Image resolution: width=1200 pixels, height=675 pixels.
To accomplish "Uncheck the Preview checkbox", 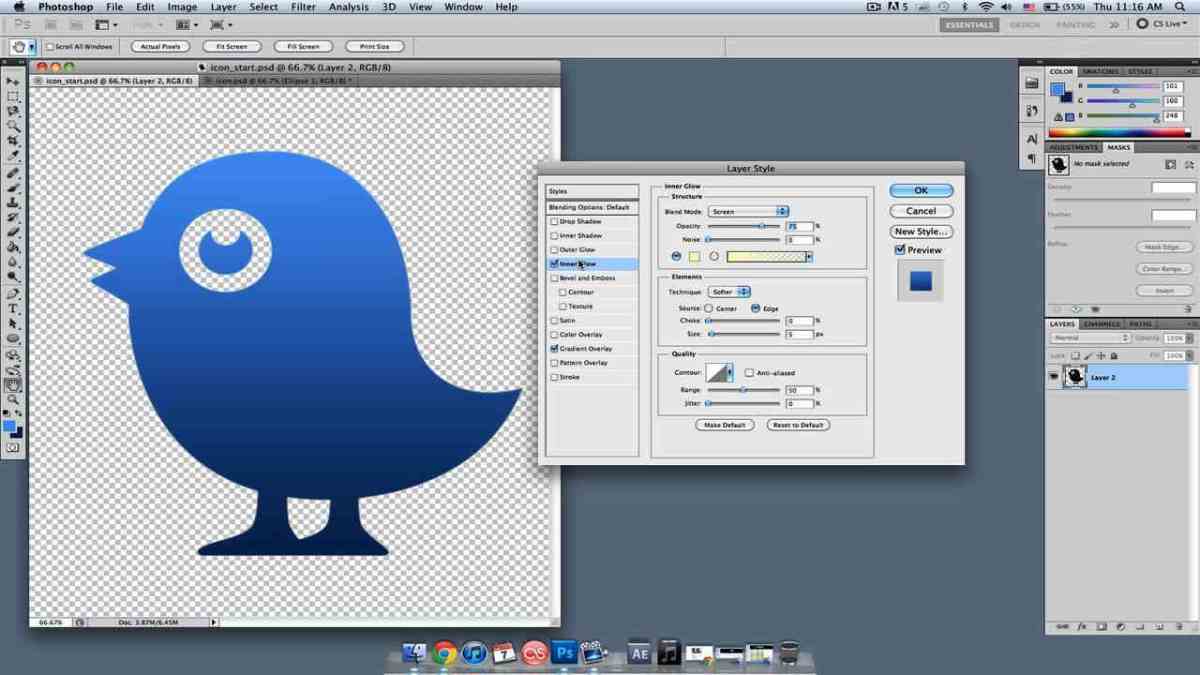I will pyautogui.click(x=900, y=250).
